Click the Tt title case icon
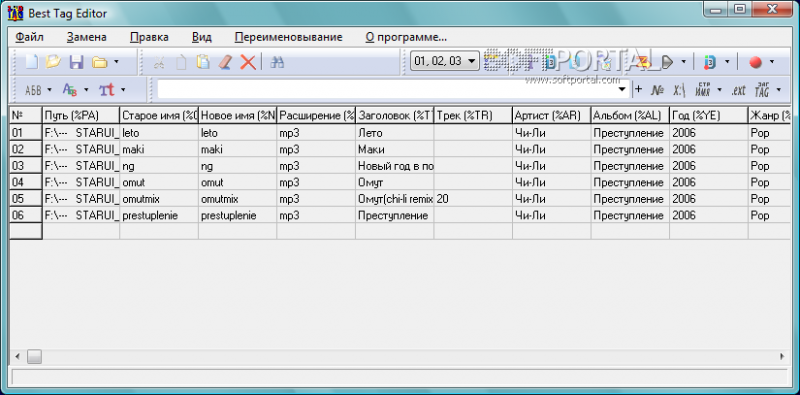The height and width of the screenshot is (395, 800). 107,90
